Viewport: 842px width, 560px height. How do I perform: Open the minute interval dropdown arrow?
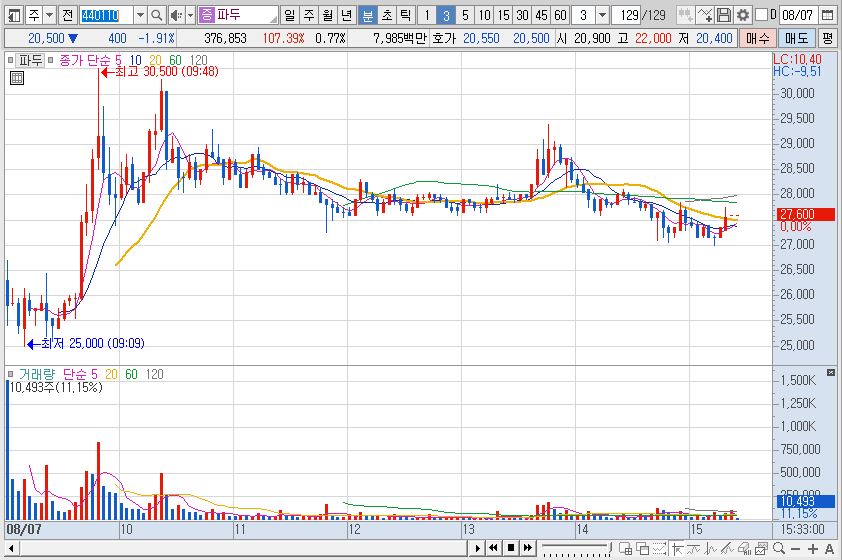(x=603, y=15)
